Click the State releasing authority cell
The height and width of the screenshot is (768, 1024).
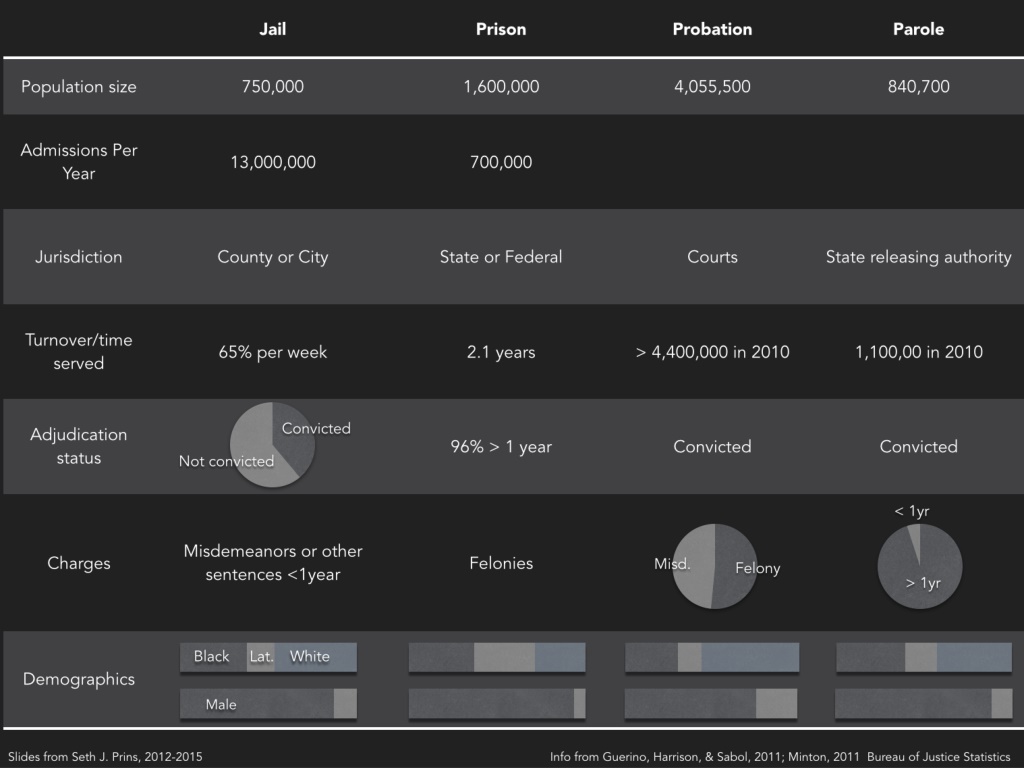pos(918,257)
